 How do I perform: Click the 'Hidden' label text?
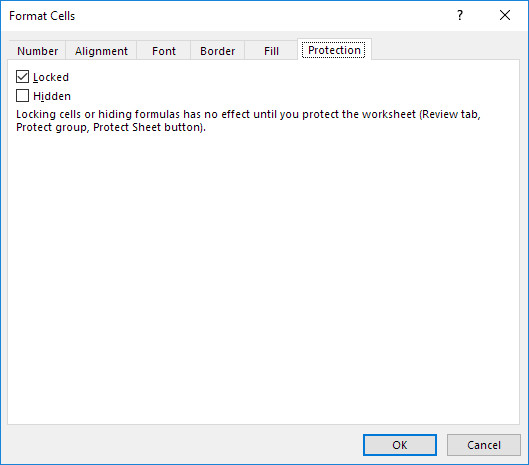point(52,96)
